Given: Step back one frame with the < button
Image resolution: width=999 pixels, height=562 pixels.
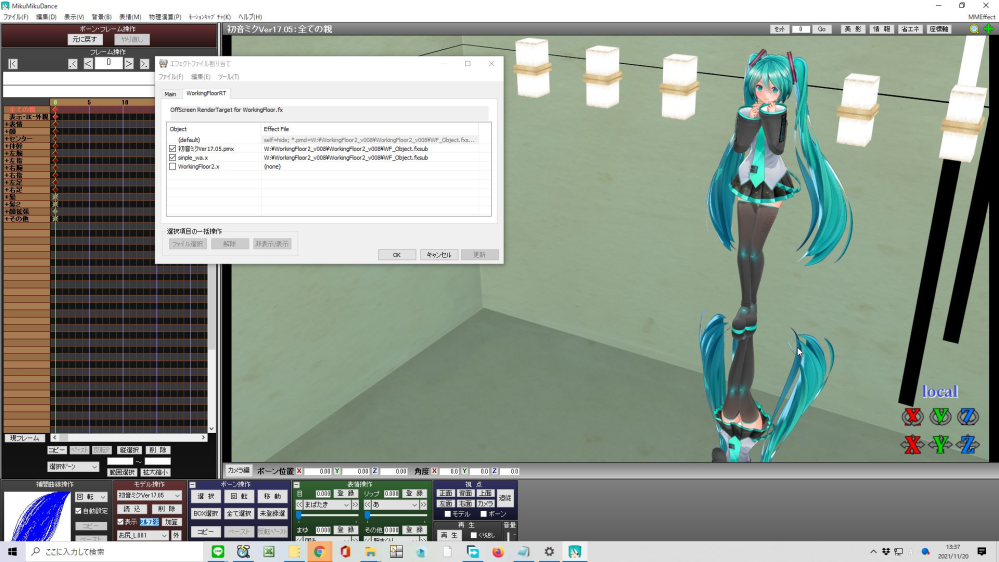Looking at the screenshot, I should 88,64.
